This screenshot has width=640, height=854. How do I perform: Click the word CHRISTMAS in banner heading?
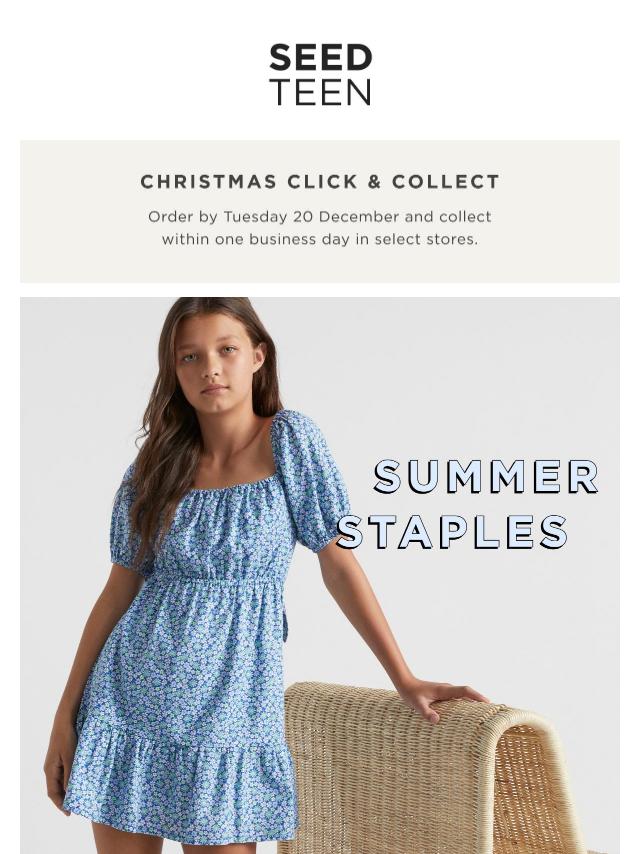tap(209, 182)
